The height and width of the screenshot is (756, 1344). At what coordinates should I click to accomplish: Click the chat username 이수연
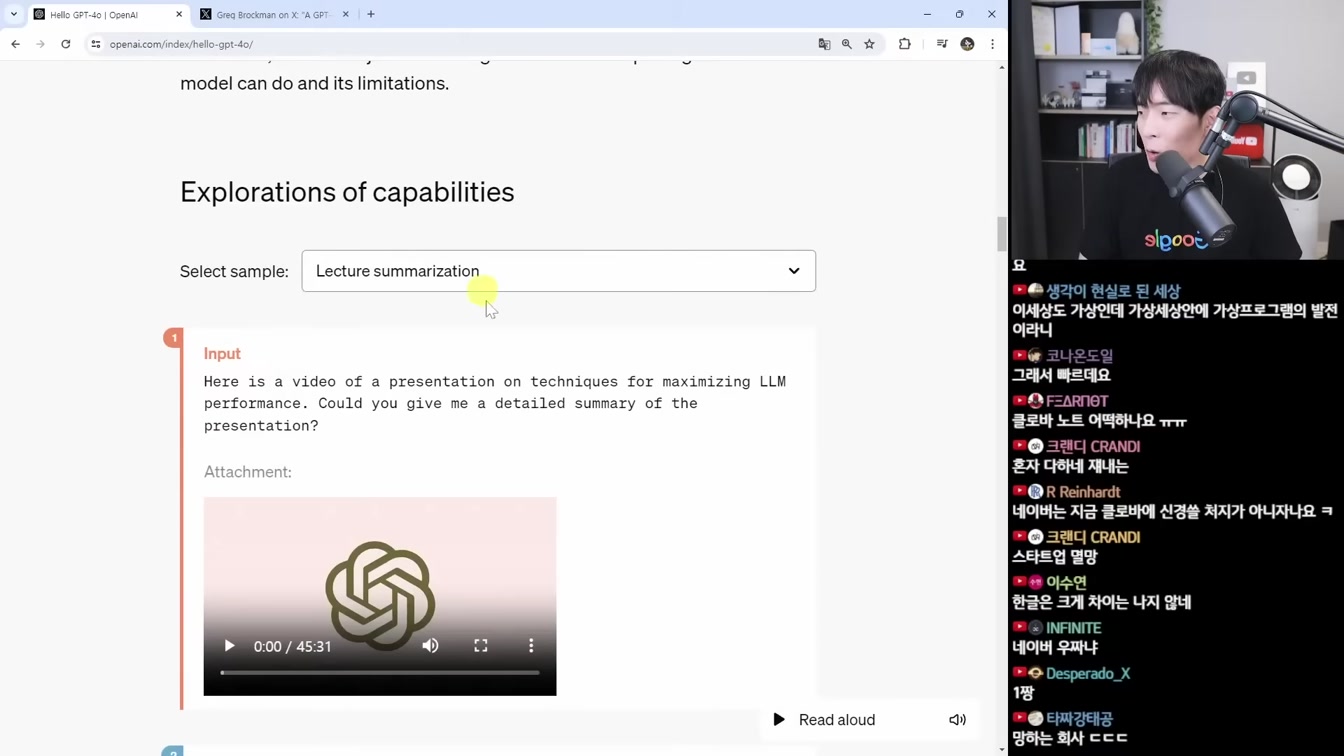coord(1066,583)
